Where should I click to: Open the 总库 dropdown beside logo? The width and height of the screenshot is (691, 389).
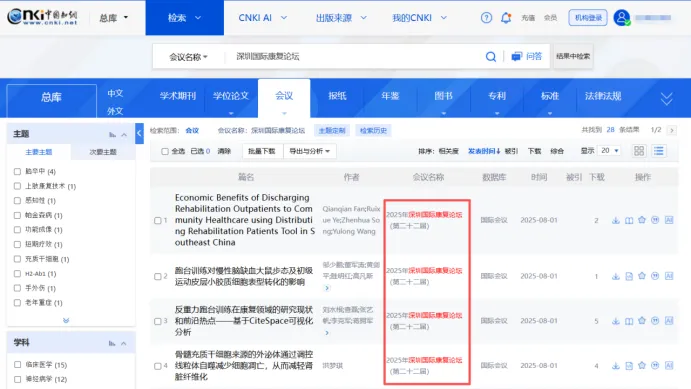[113, 18]
